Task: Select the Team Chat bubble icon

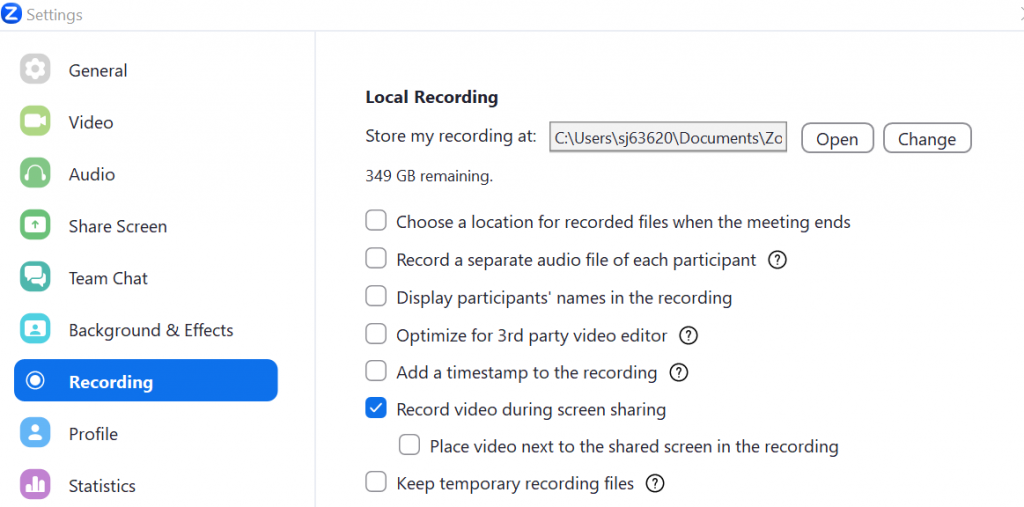Action: click(35, 278)
